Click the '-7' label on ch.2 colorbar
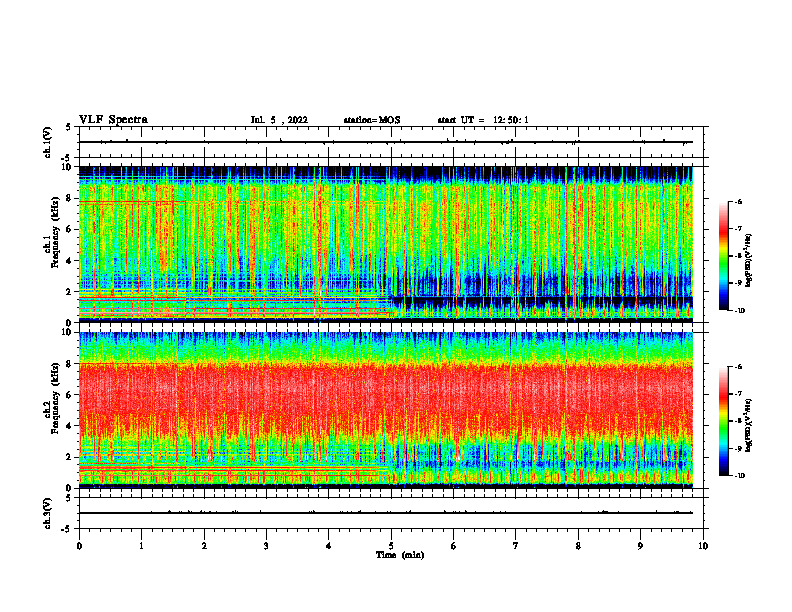This screenshot has width=792, height=612. 738,394
